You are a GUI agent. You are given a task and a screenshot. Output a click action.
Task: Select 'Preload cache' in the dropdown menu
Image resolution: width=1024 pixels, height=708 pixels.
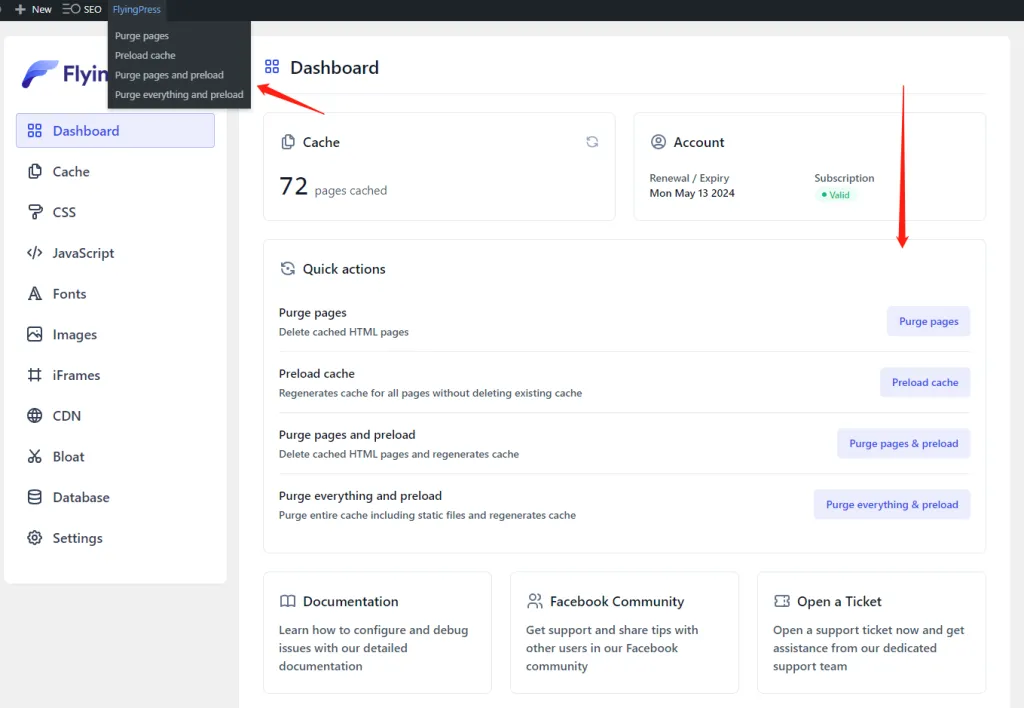coord(145,55)
